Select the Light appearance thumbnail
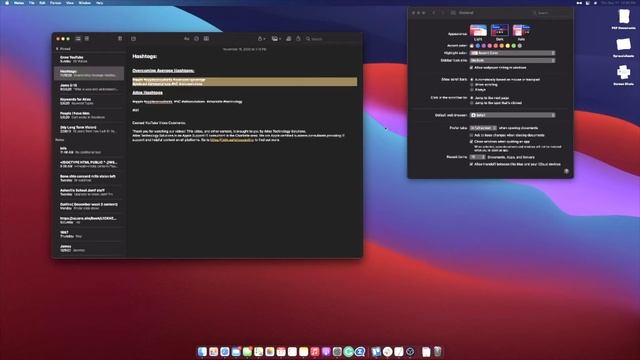Viewport: 640px width, 360px height. (478, 30)
